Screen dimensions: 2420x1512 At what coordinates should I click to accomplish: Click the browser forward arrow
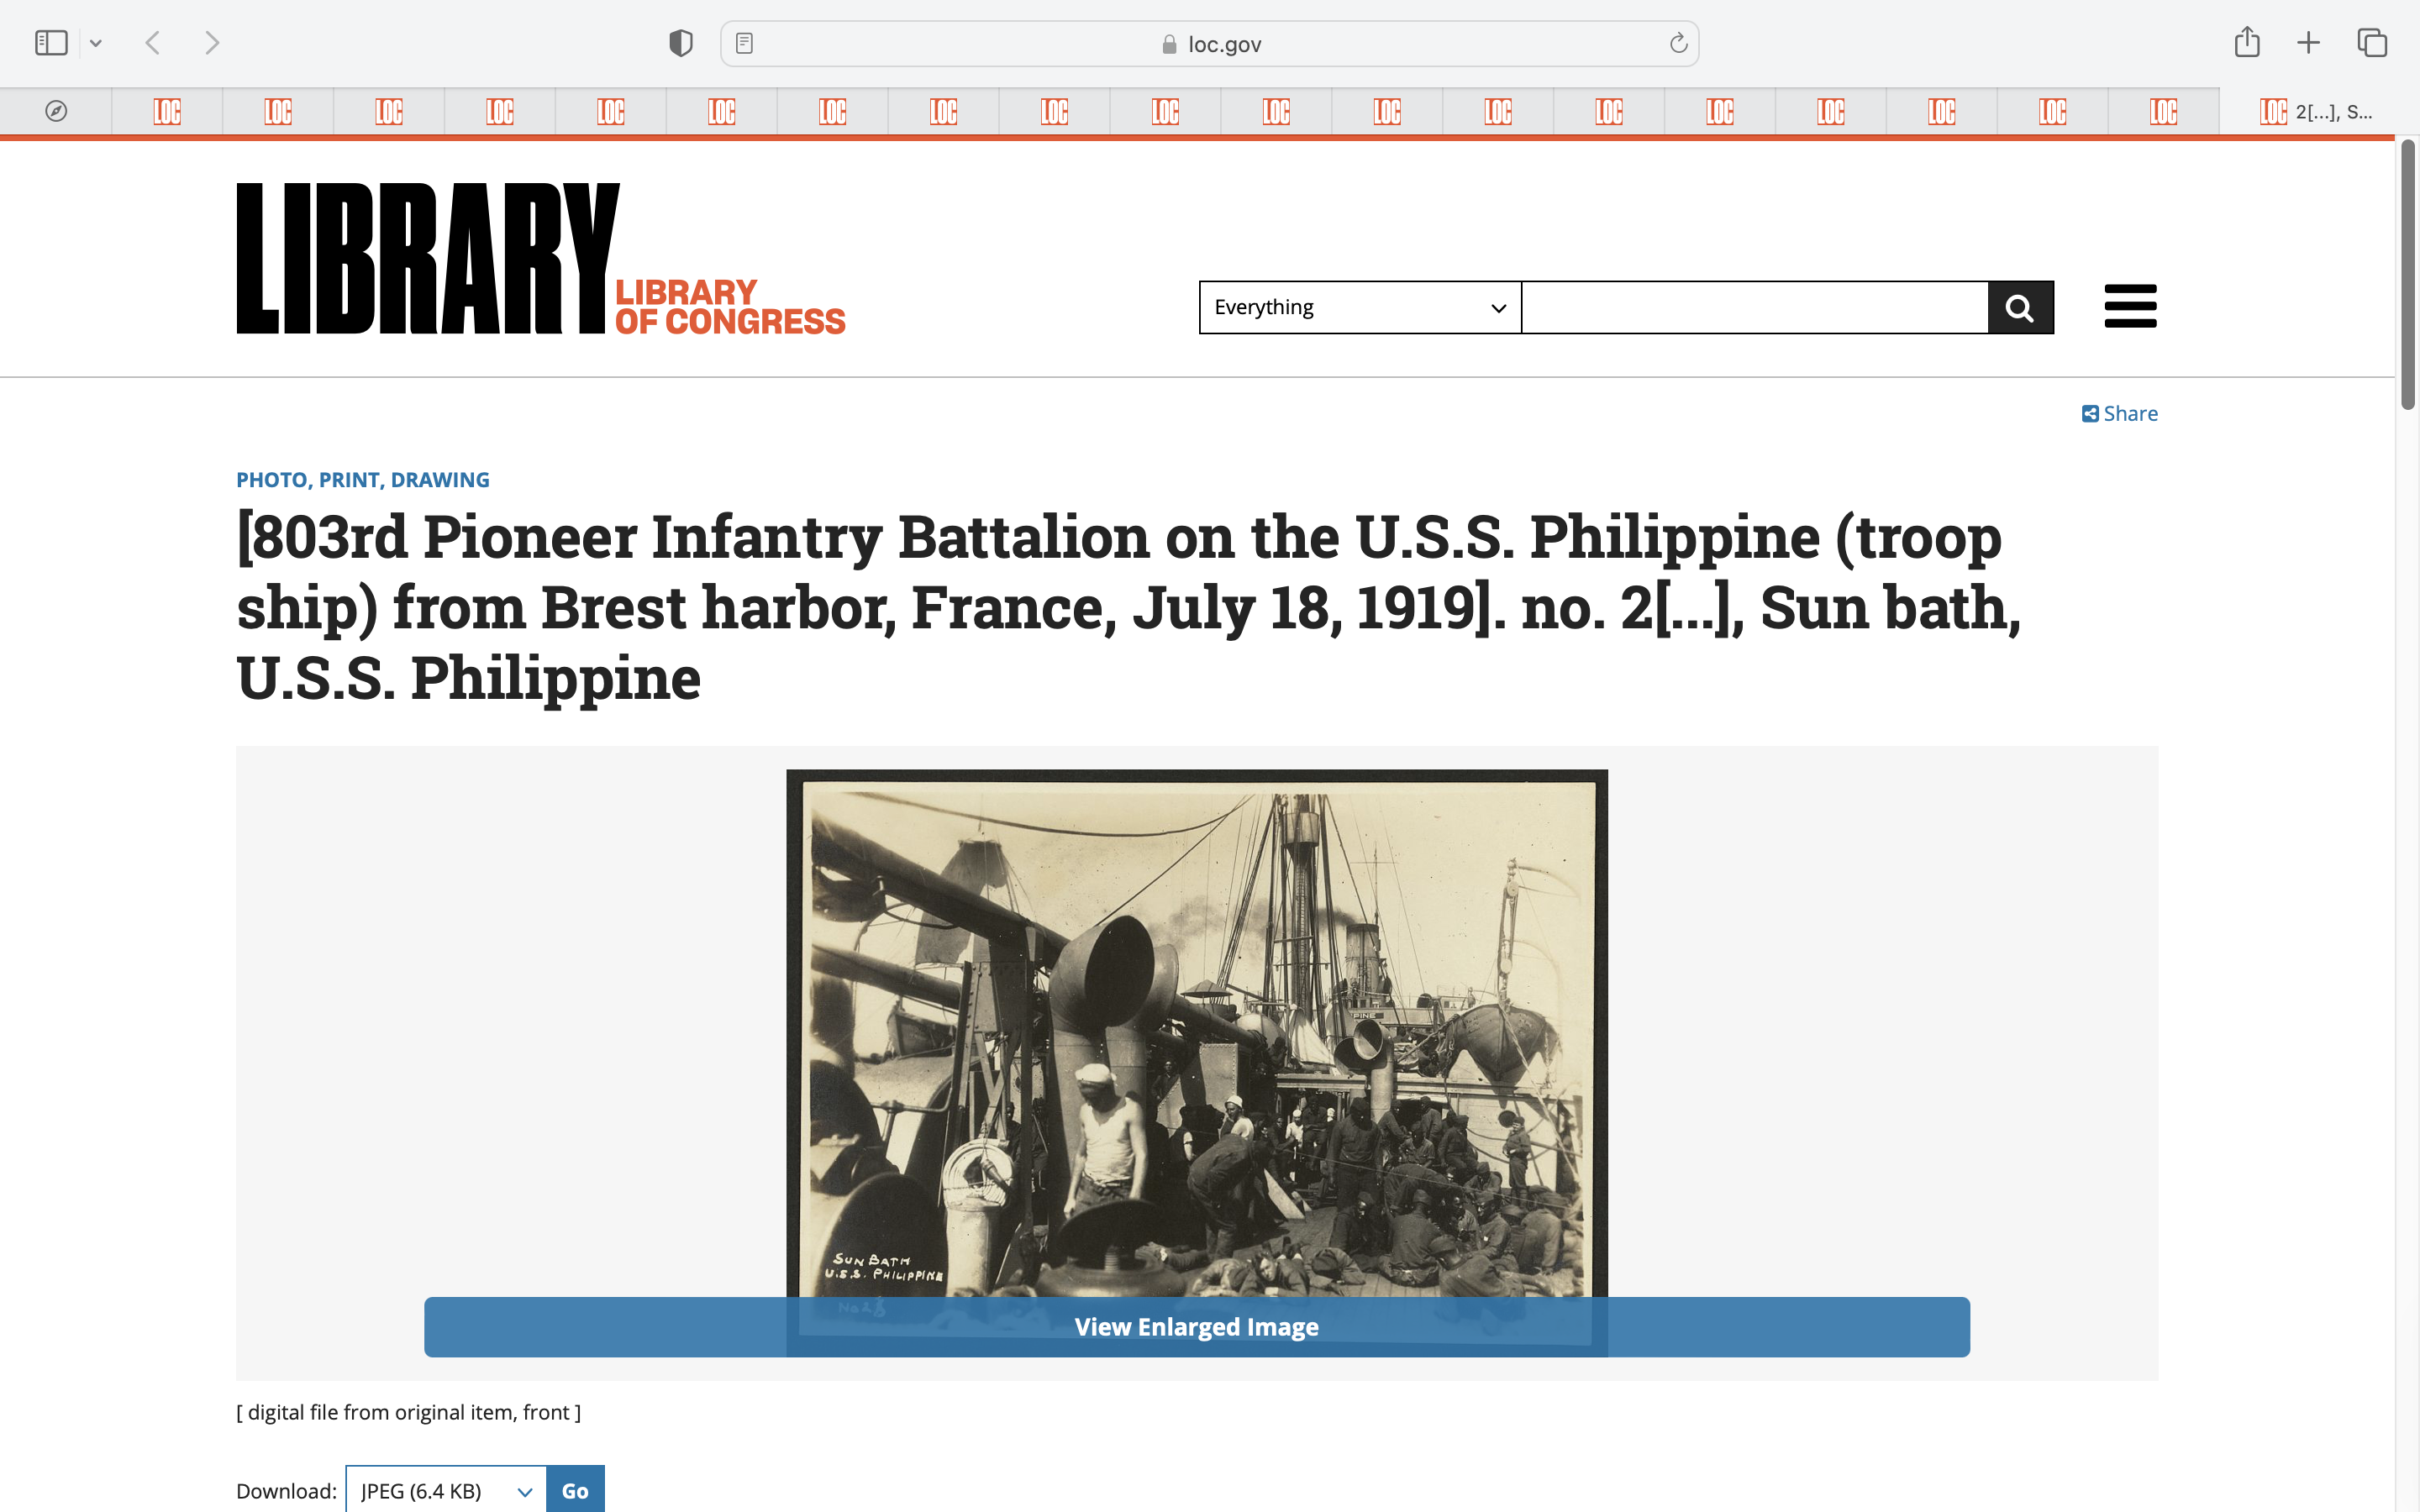(x=212, y=43)
